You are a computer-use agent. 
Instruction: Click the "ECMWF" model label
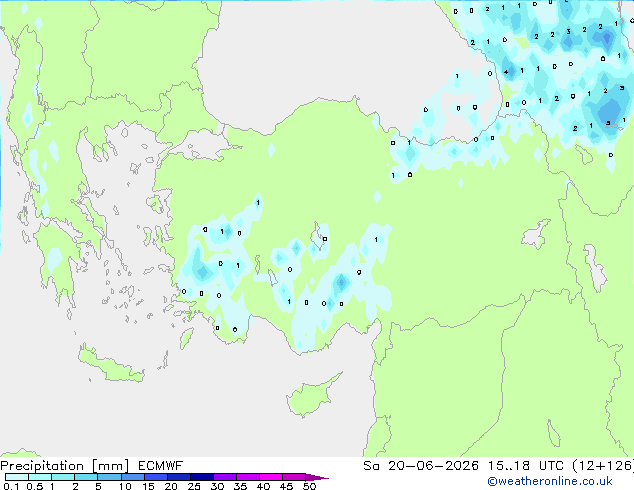[161, 466]
